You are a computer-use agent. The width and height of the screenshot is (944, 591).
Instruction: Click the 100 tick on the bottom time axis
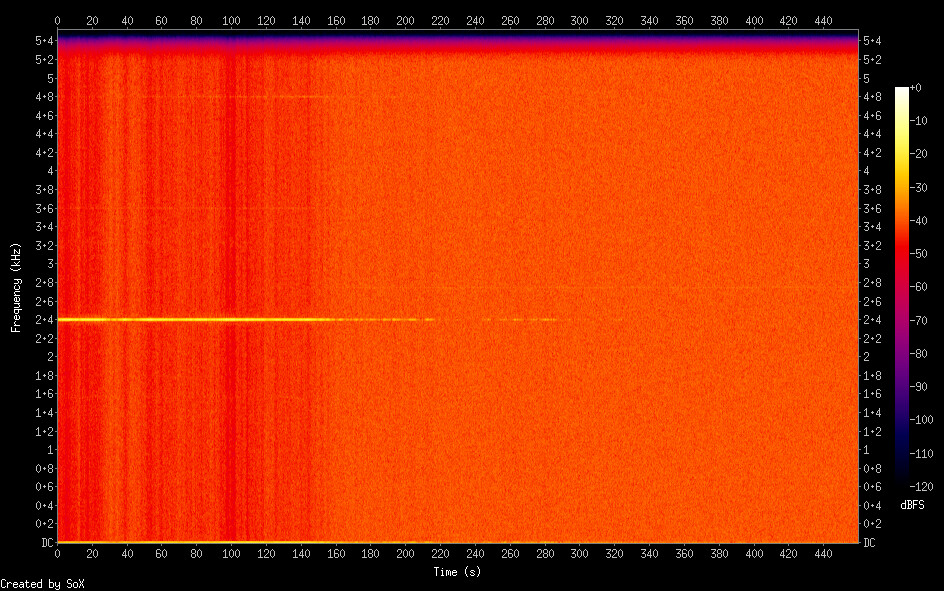tap(231, 553)
